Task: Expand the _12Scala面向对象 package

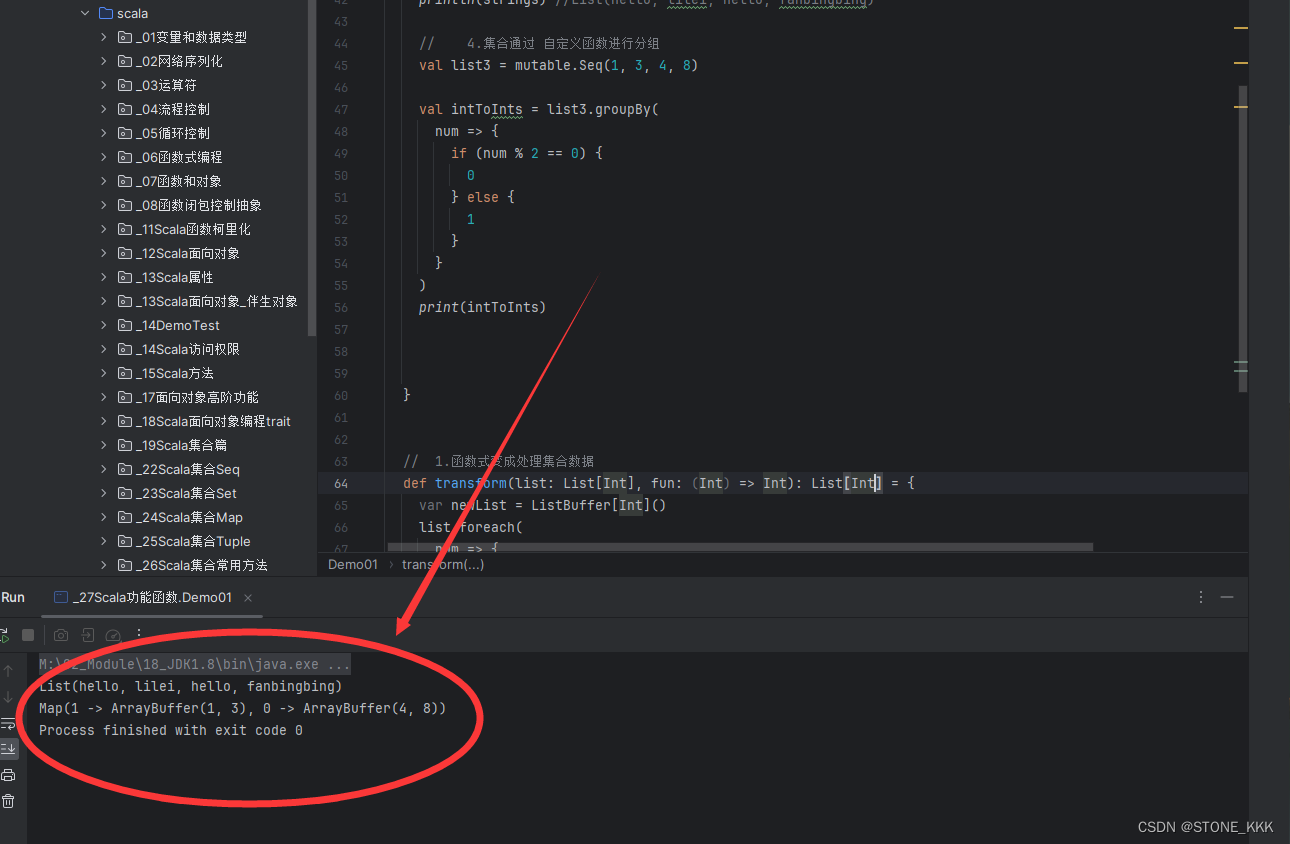Action: point(104,253)
